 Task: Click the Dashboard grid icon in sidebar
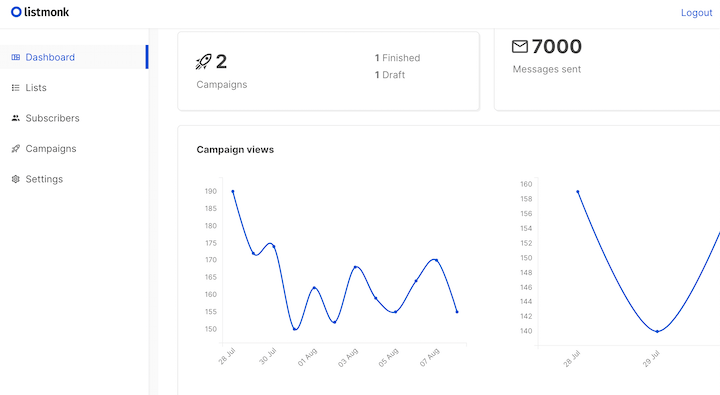click(16, 57)
